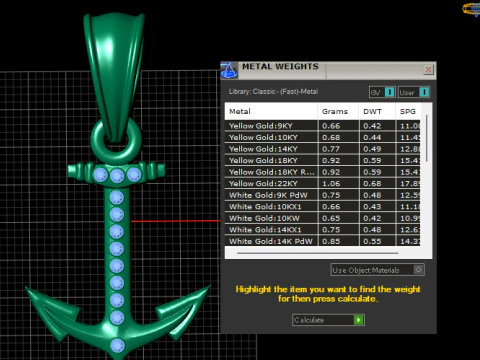Click the Calculate button
The height and width of the screenshot is (360, 480).
[328, 320]
